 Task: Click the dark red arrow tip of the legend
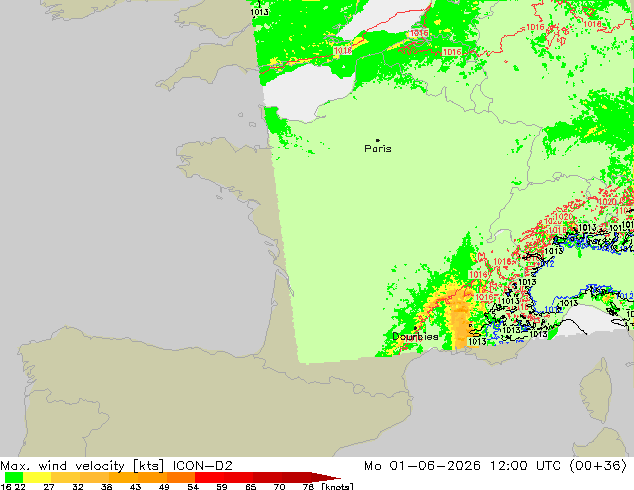[x=326, y=477]
